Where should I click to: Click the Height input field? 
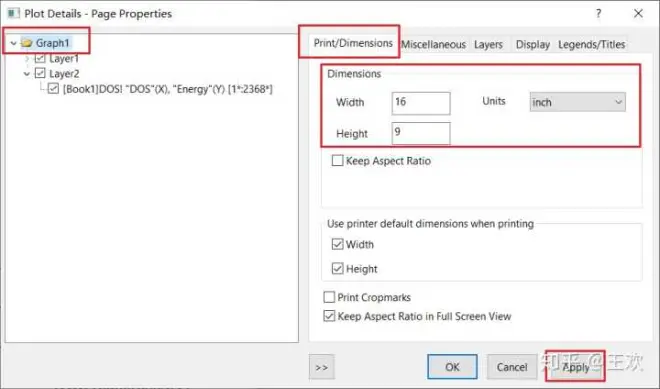coord(421,133)
